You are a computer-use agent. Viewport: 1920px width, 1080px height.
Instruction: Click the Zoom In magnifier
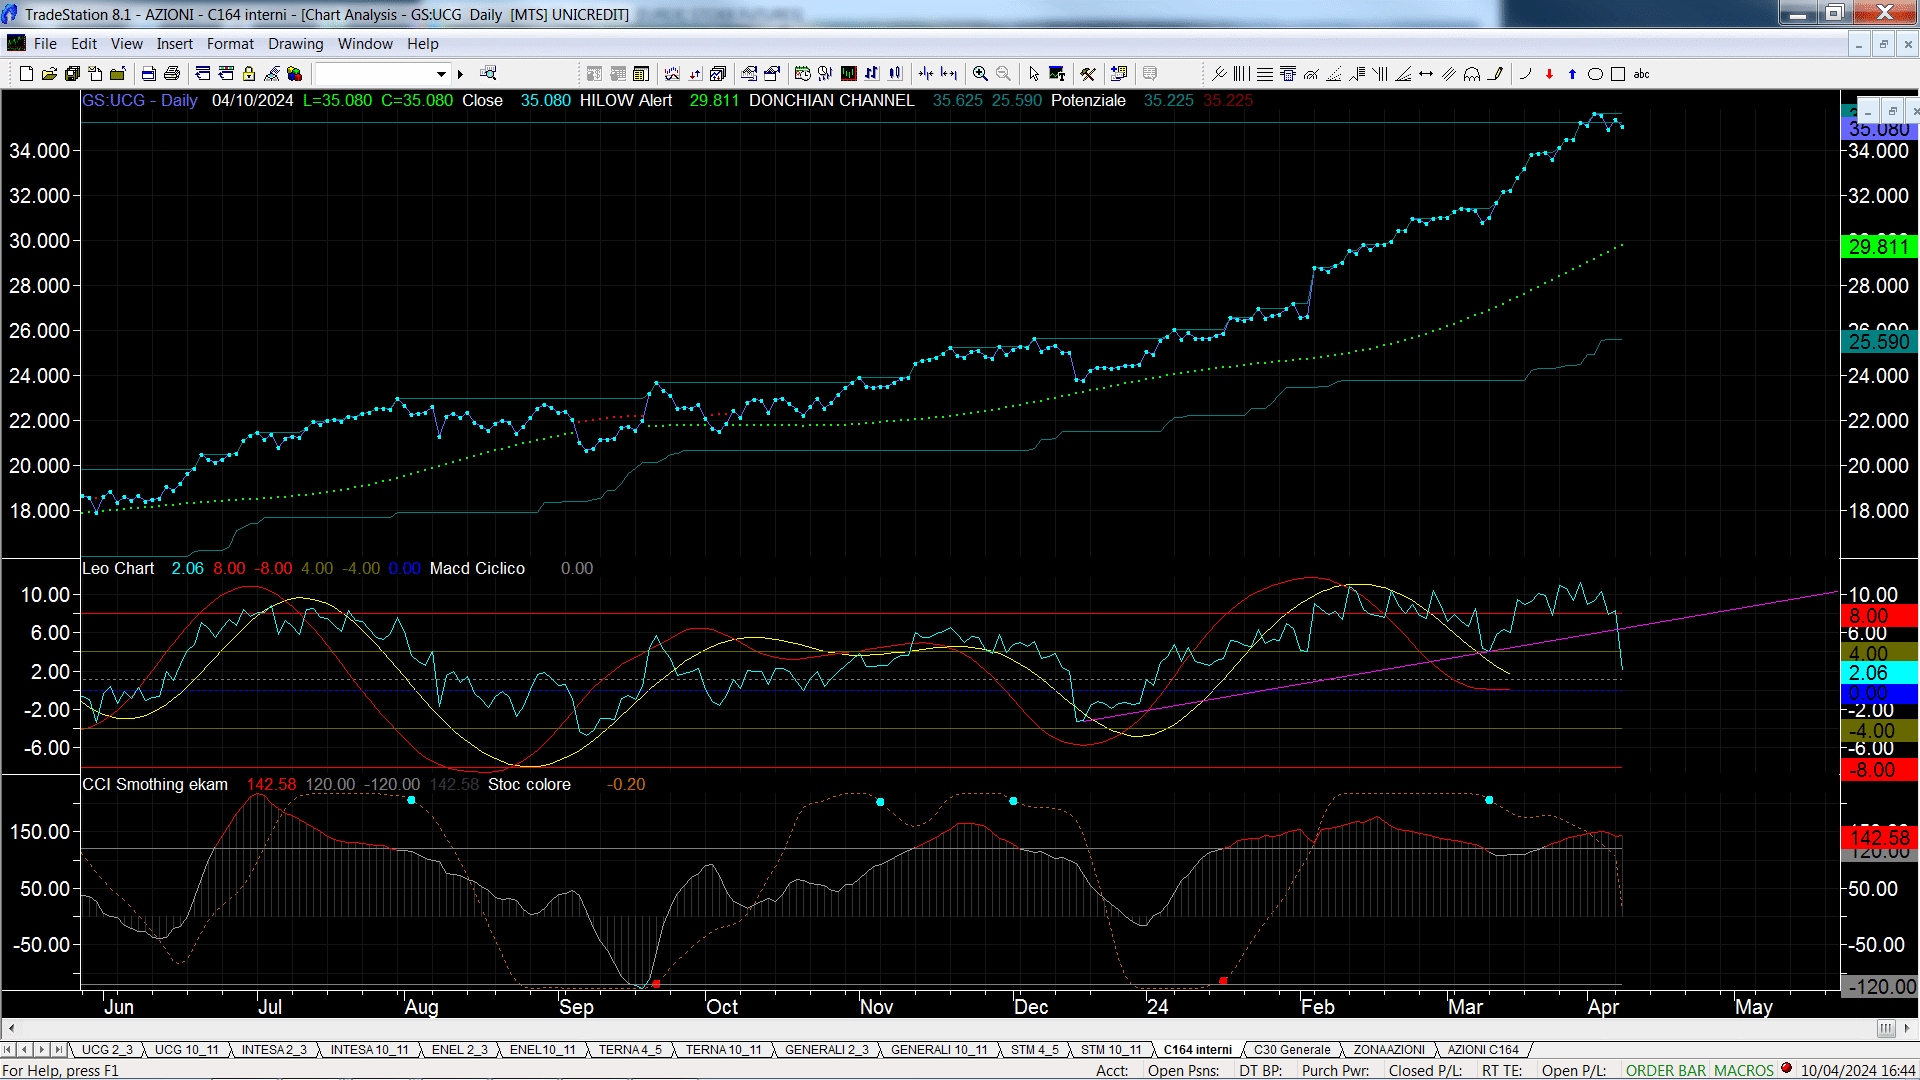980,73
